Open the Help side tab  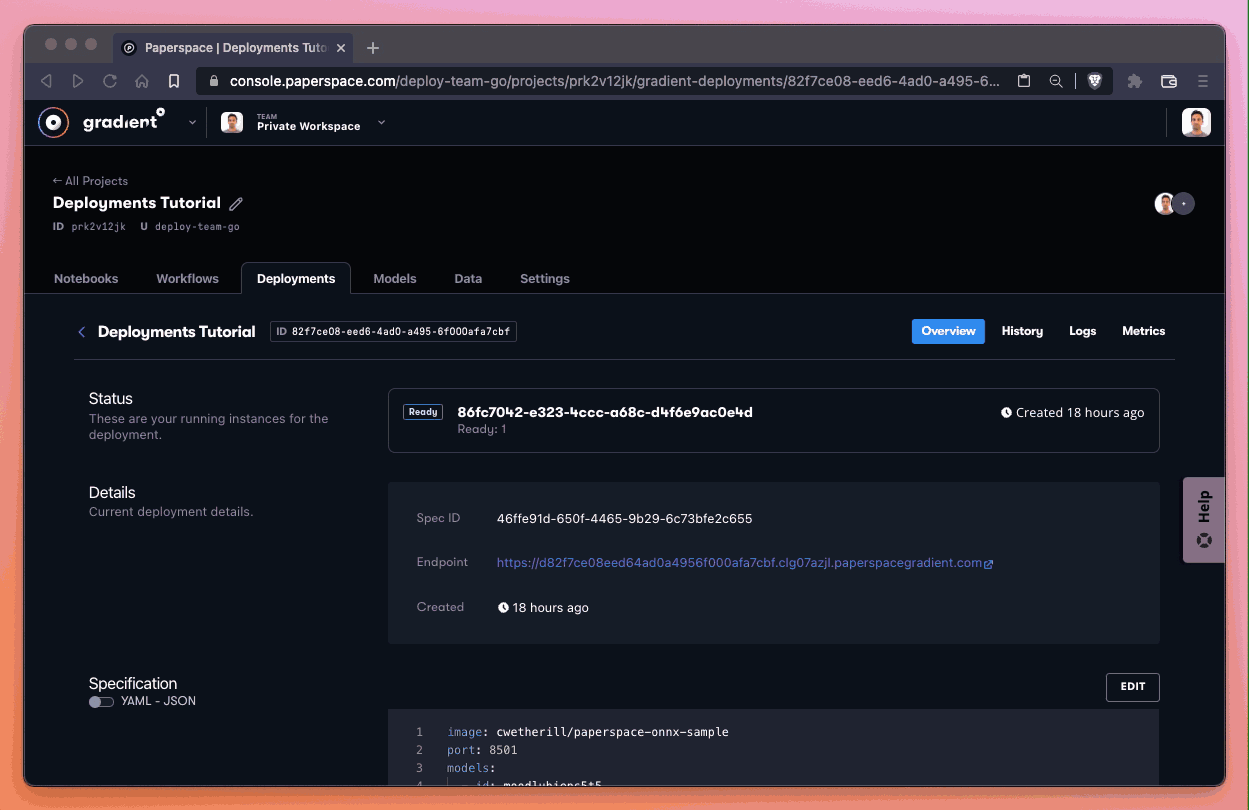click(1204, 520)
